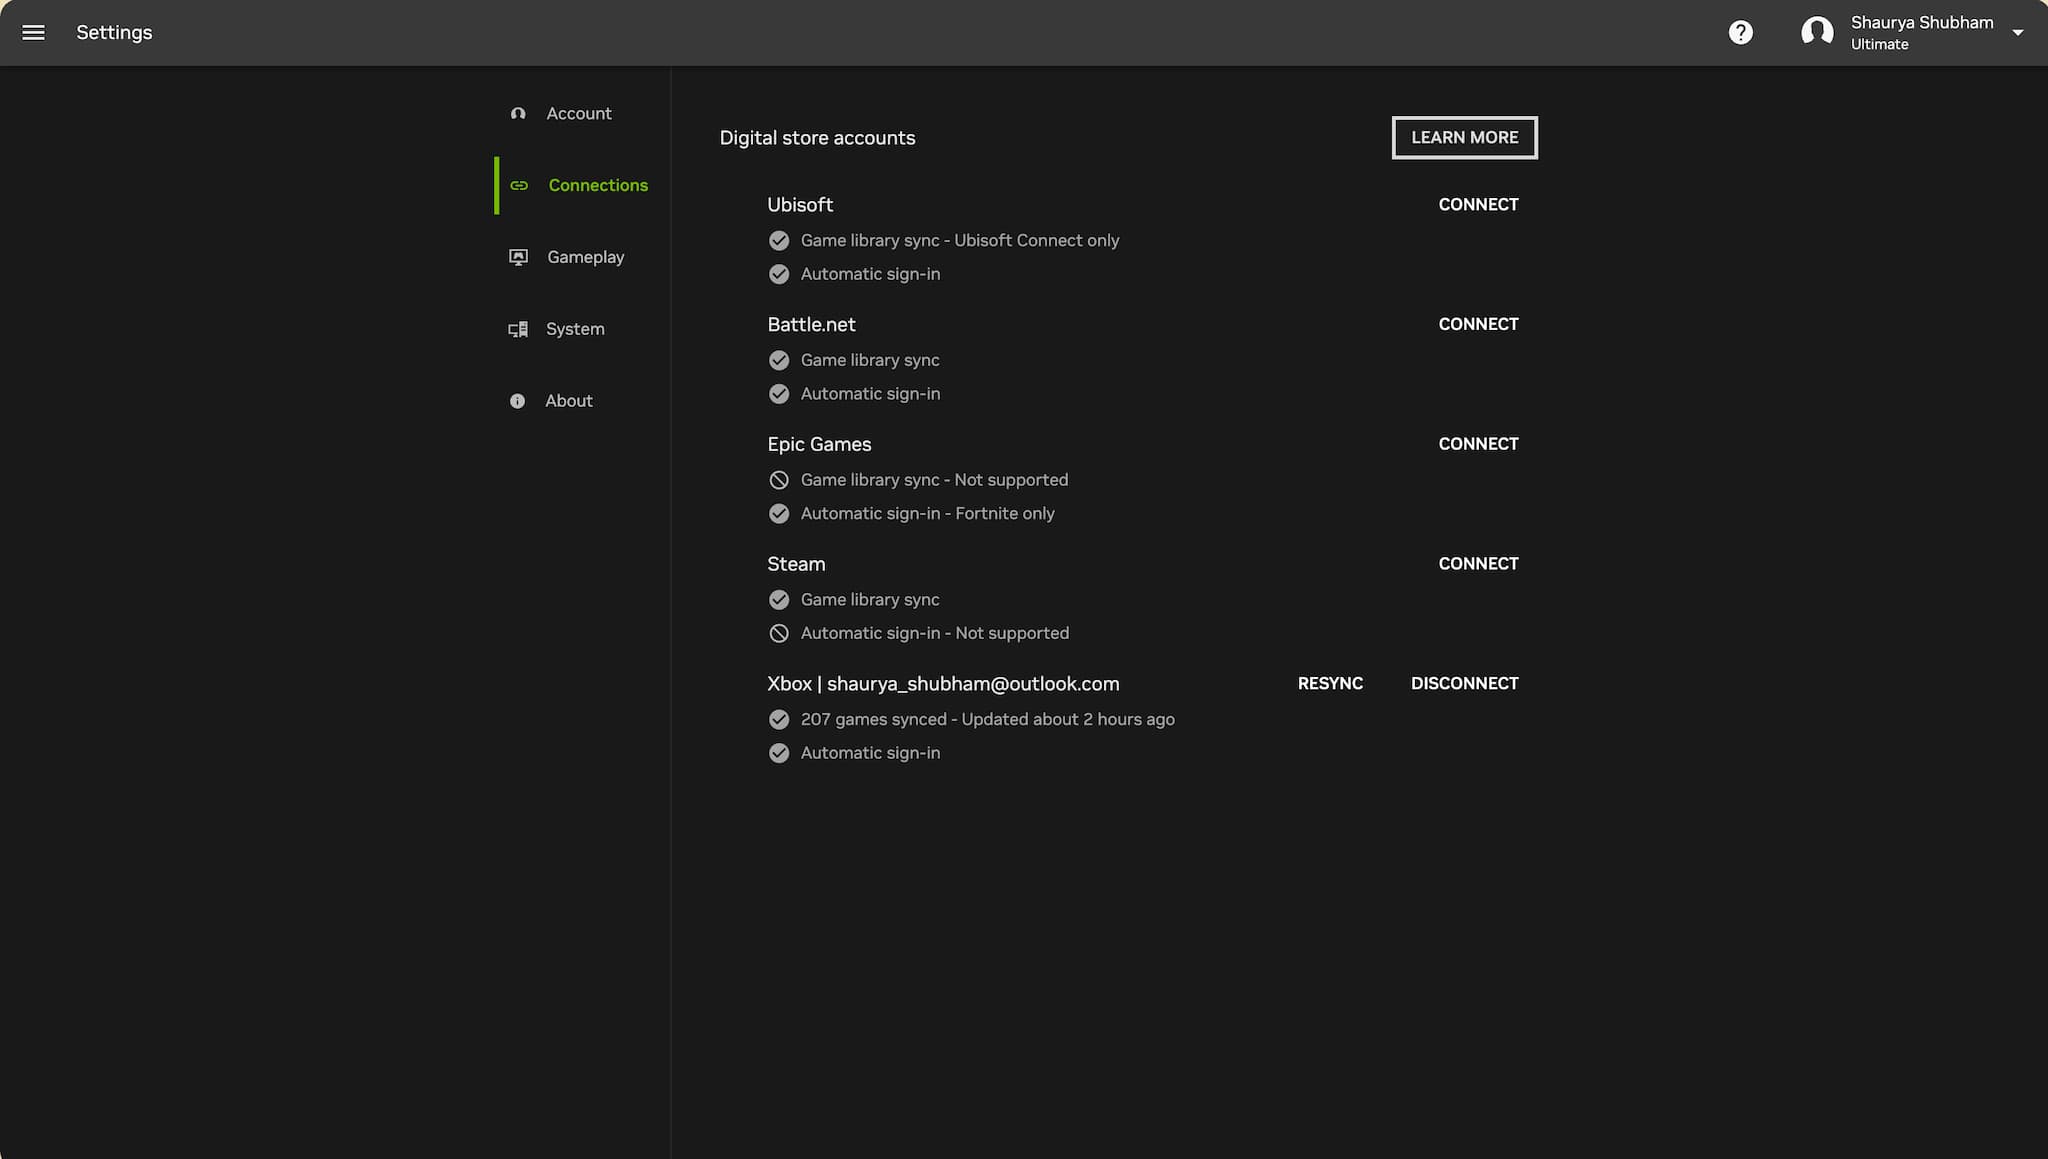Click '207 games synced - Updated about 2 hours ago'
Screen dimensions: 2048x1159
pyautogui.click(x=987, y=720)
